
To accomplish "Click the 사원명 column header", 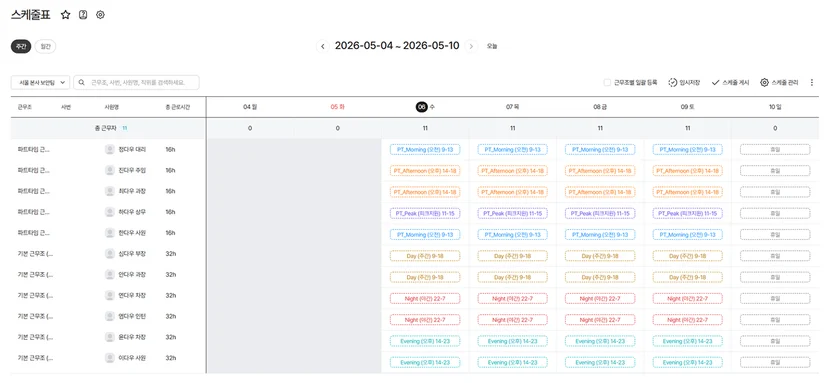I will pyautogui.click(x=111, y=107).
